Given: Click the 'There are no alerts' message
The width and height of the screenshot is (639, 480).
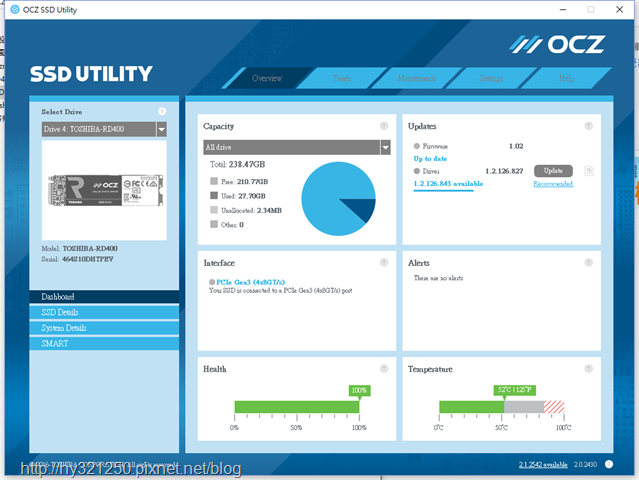Looking at the screenshot, I should coord(438,278).
